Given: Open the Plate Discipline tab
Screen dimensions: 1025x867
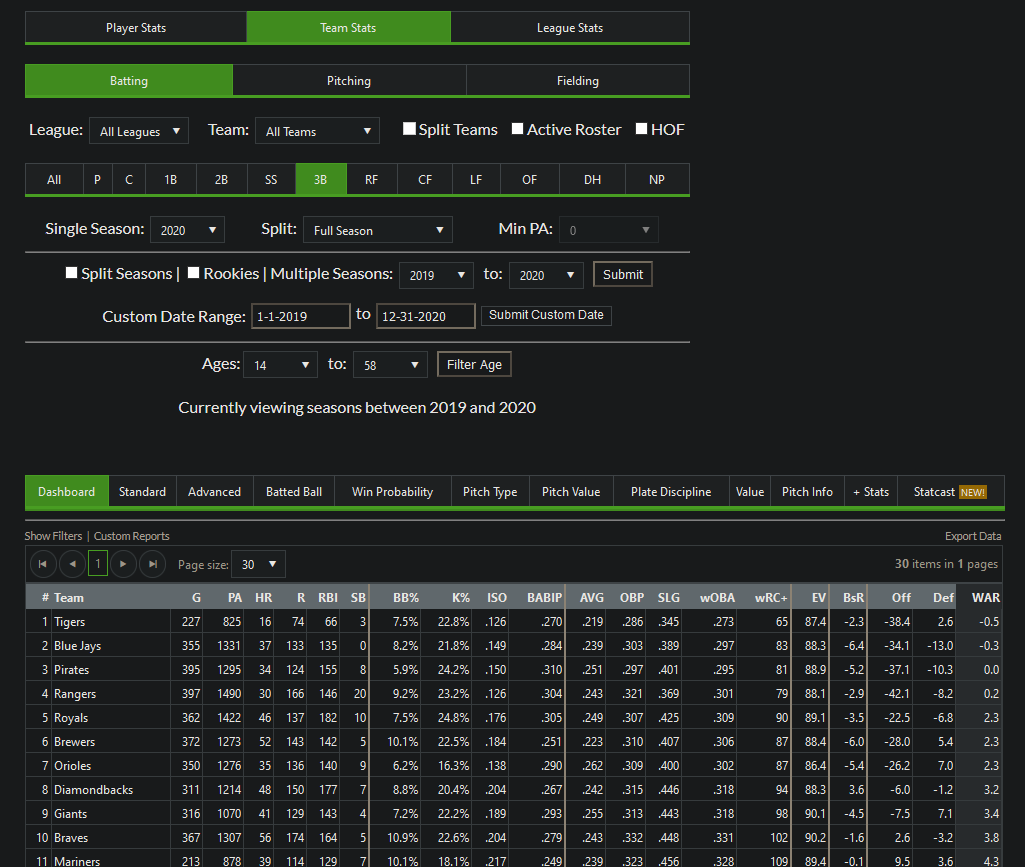Looking at the screenshot, I should 671,492.
